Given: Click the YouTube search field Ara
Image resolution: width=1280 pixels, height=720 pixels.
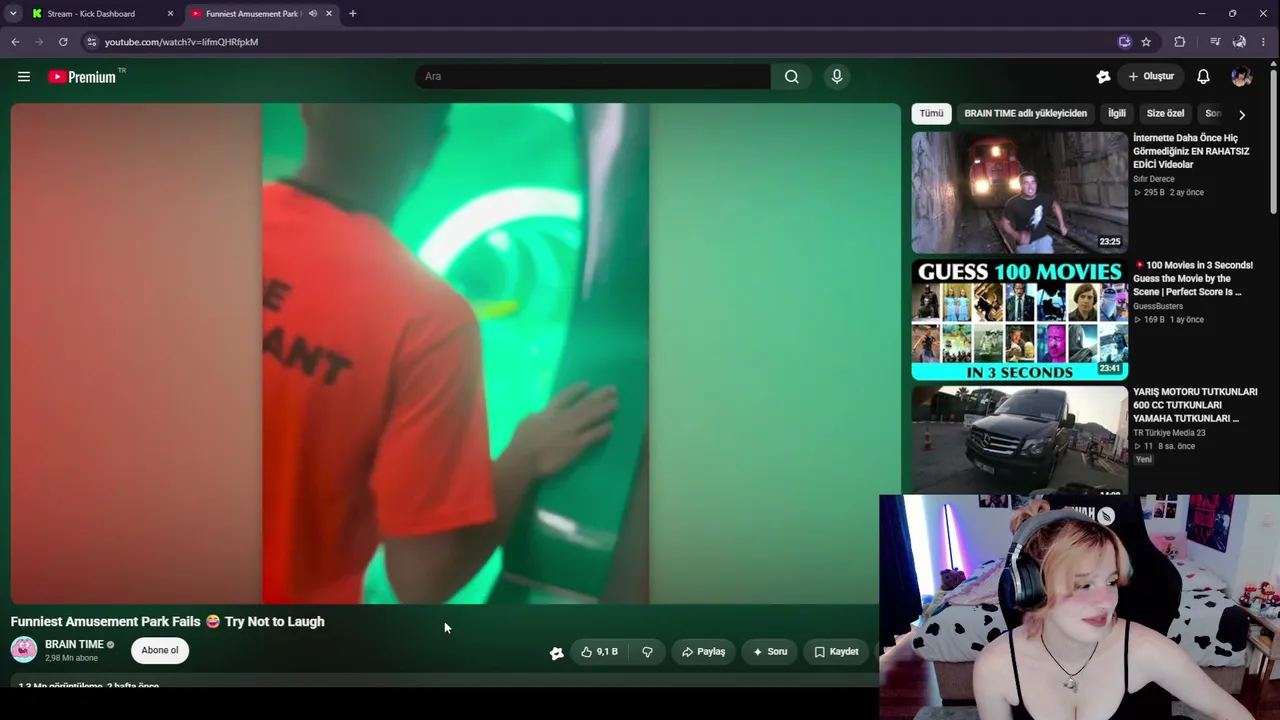Looking at the screenshot, I should point(593,77).
